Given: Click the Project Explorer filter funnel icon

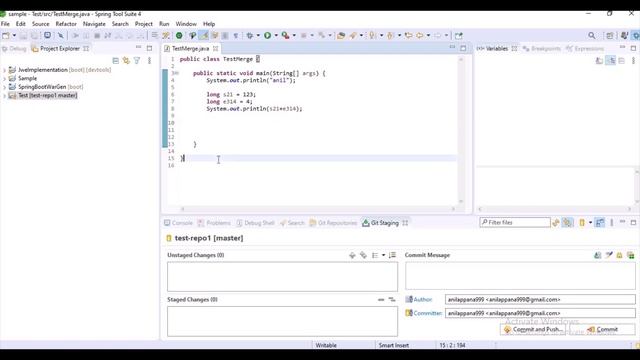Looking at the screenshot, I should coord(137,61).
